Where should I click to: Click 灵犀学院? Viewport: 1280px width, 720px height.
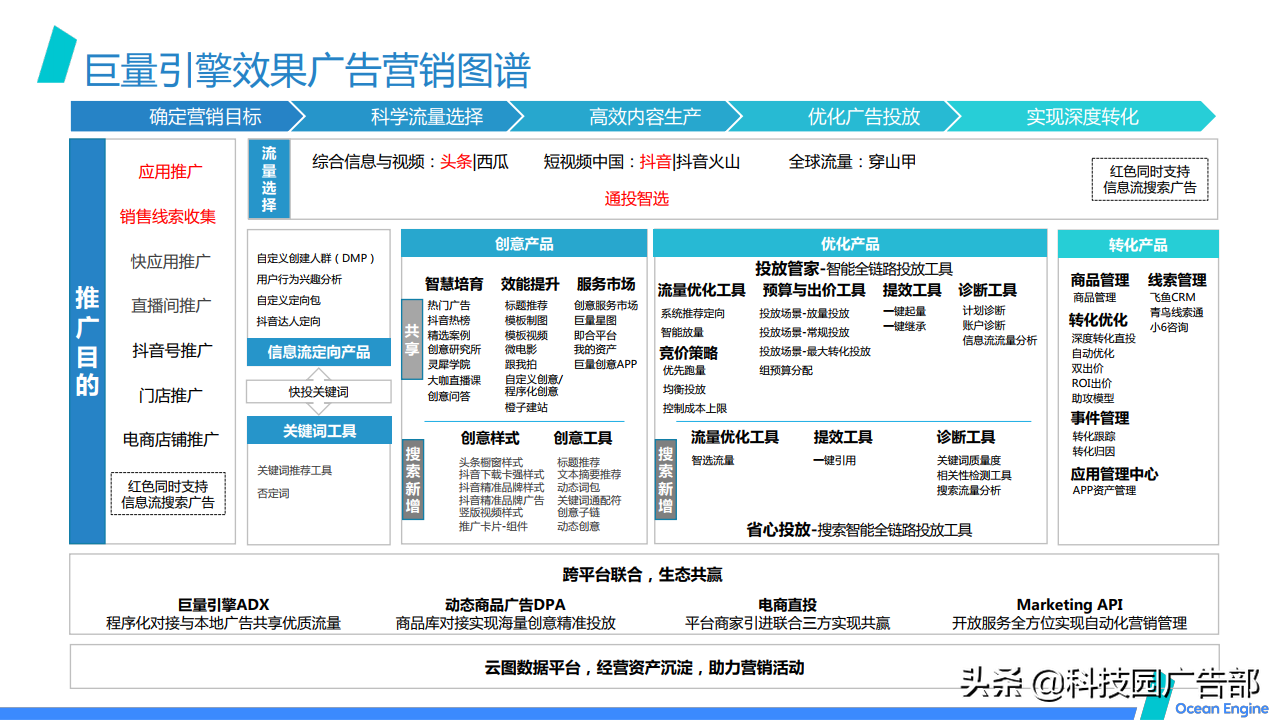[449, 364]
